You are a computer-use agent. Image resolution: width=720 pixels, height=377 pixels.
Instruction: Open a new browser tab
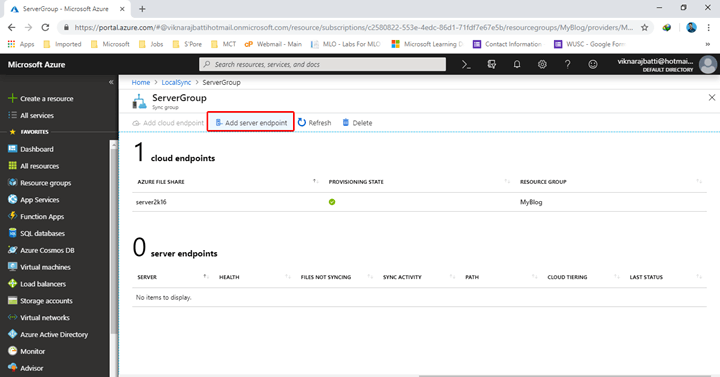pyautogui.click(x=142, y=9)
